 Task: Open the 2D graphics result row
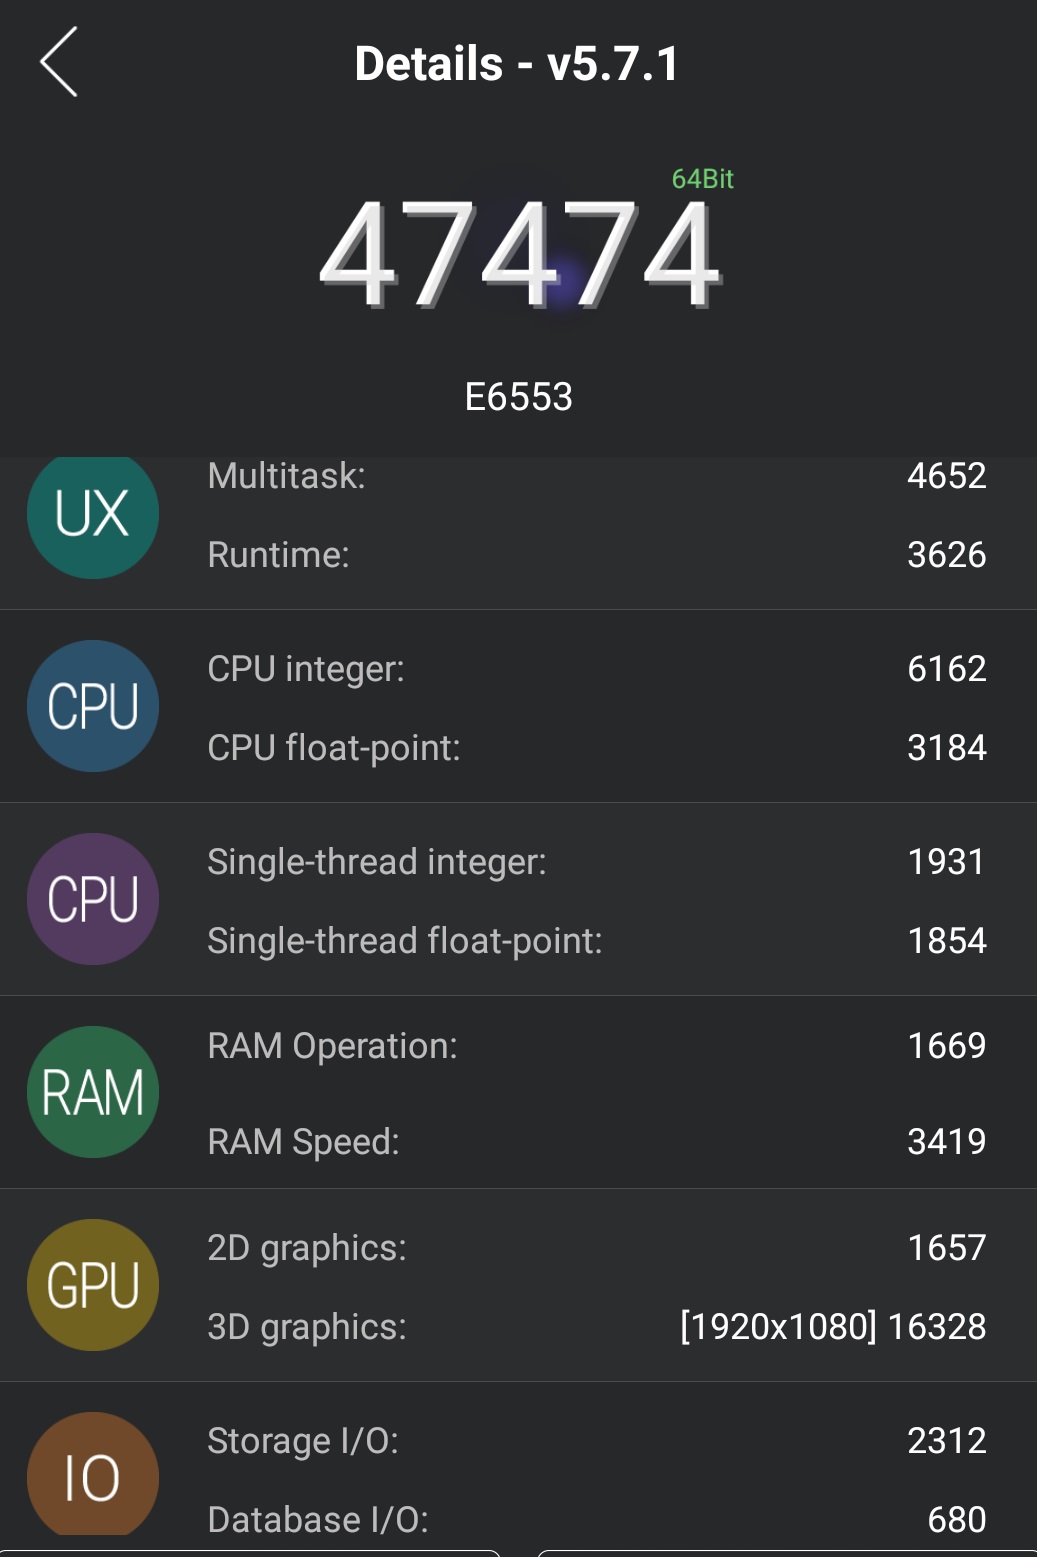point(597,1248)
